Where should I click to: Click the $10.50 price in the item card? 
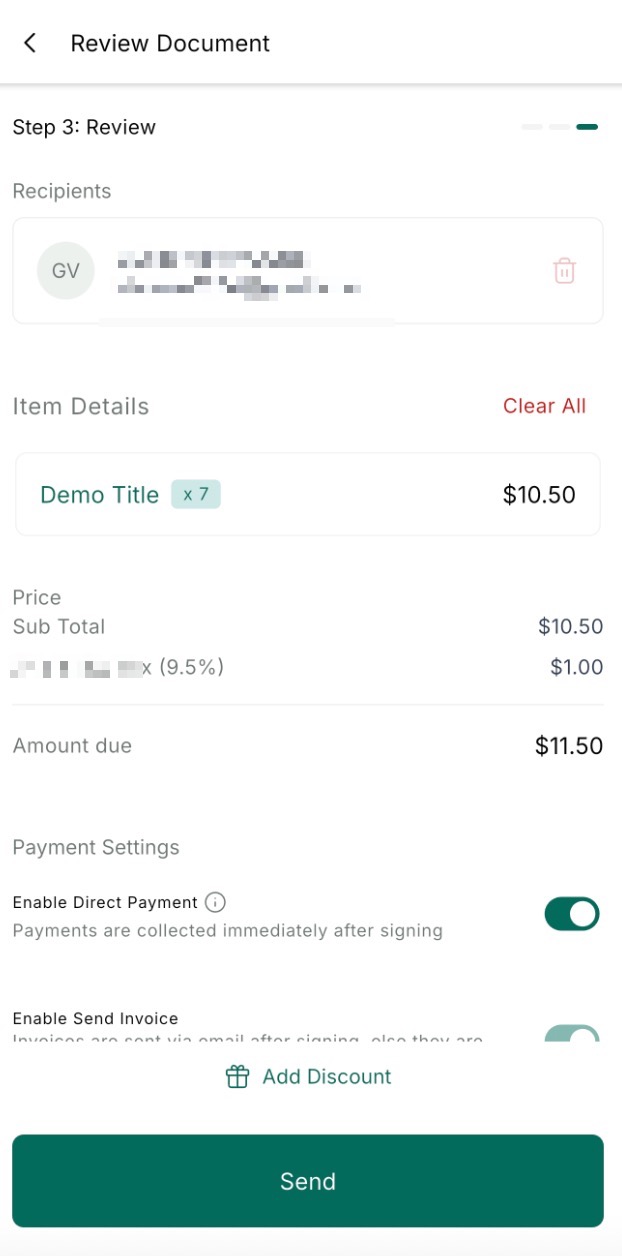[x=539, y=495]
